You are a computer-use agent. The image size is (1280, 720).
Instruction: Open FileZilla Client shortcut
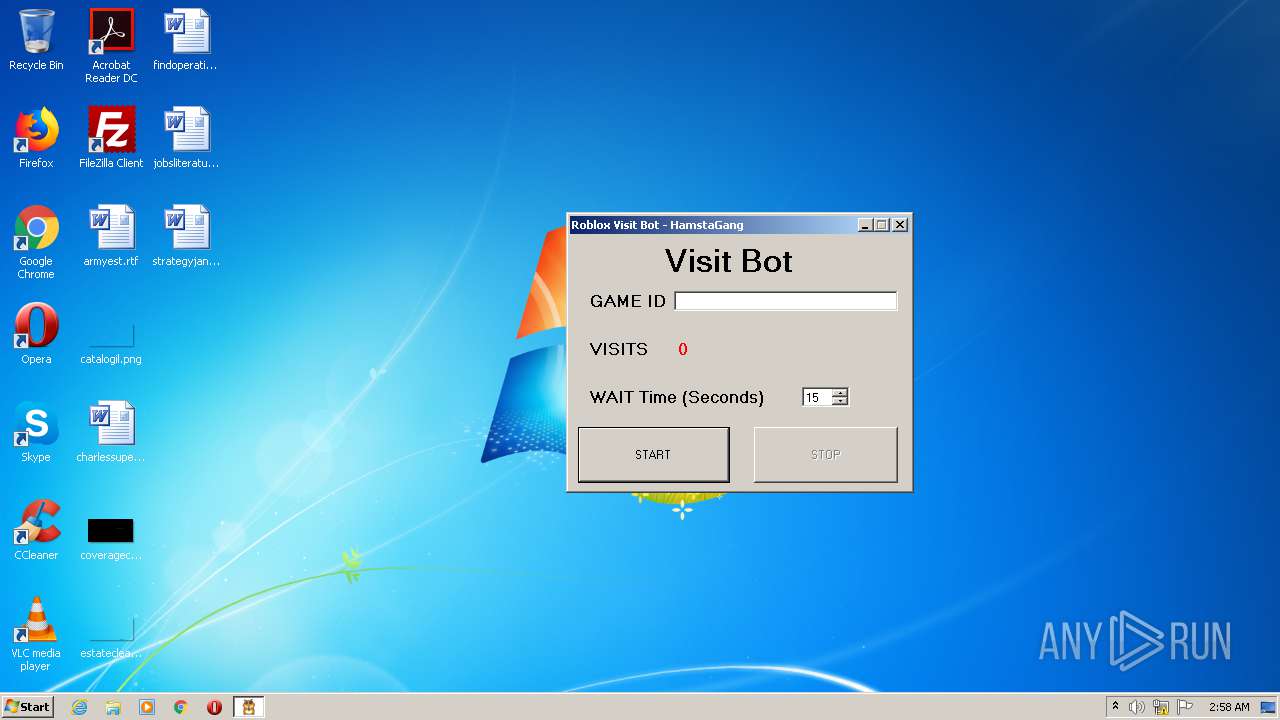pos(111,138)
